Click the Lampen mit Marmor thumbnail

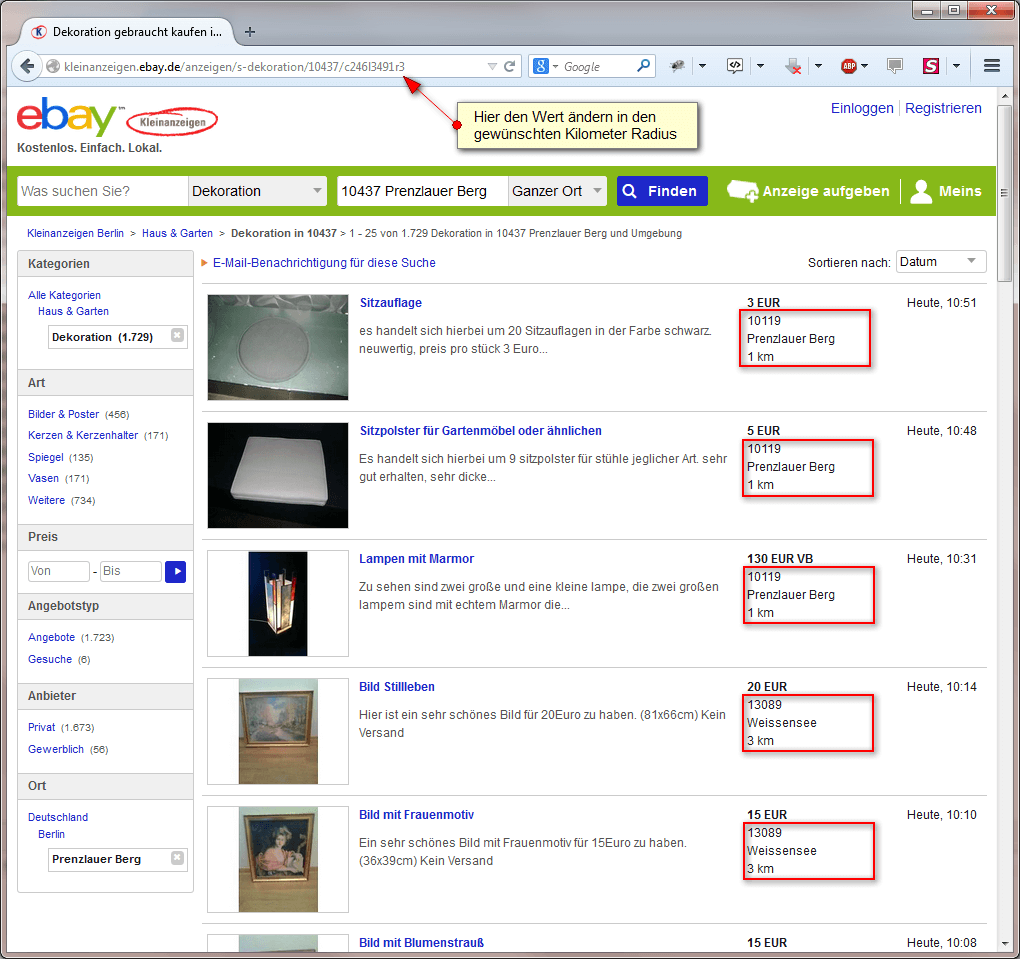click(x=278, y=604)
